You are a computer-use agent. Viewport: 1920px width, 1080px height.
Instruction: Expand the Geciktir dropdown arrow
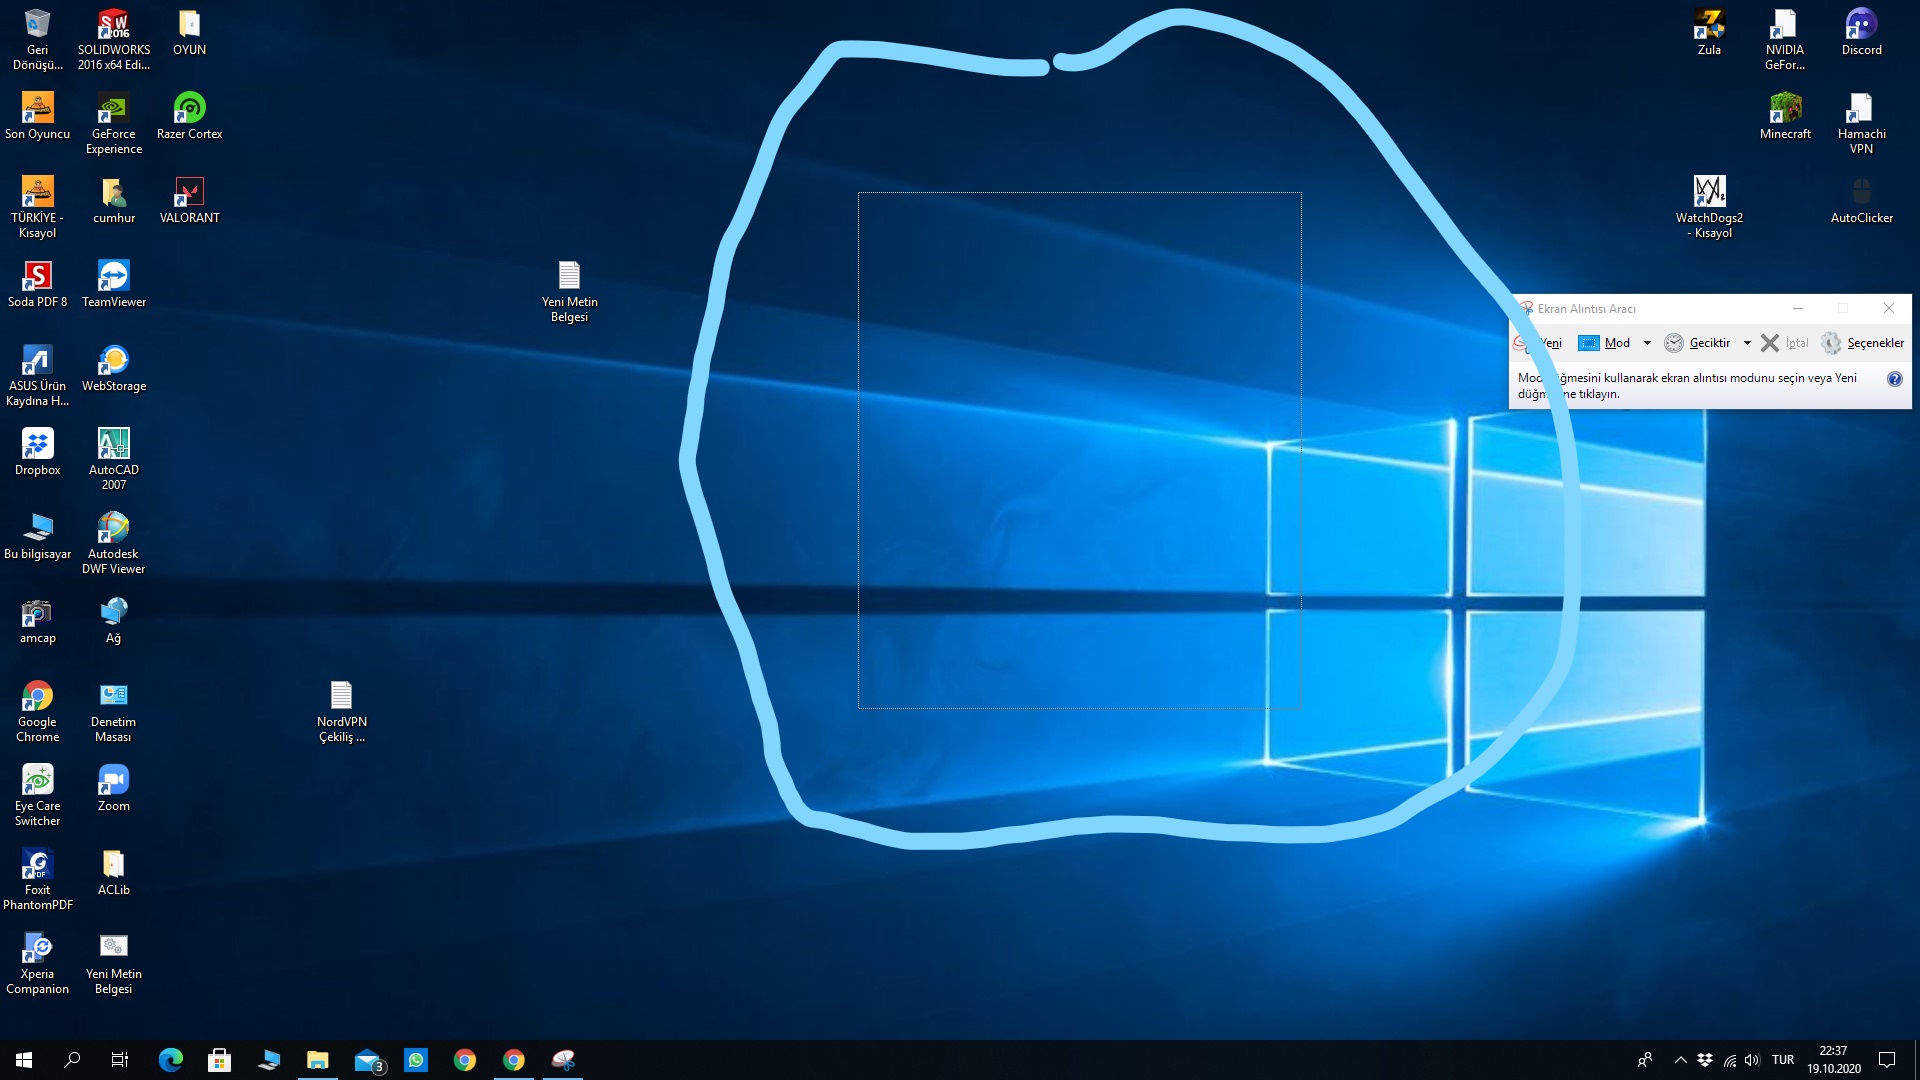[1747, 343]
